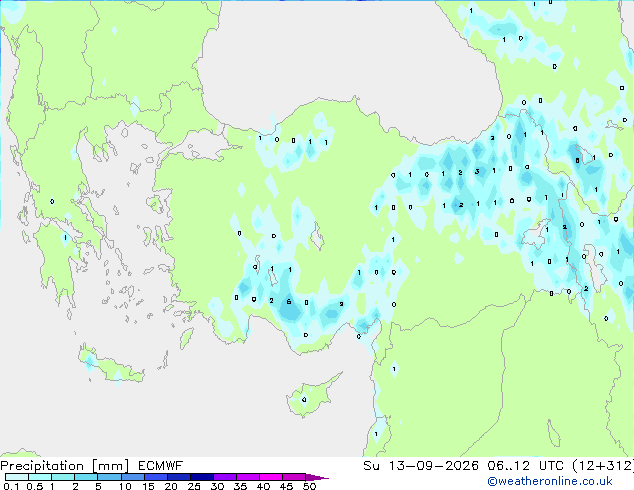Click the 10 mm legend swatch

pyautogui.click(x=132, y=477)
